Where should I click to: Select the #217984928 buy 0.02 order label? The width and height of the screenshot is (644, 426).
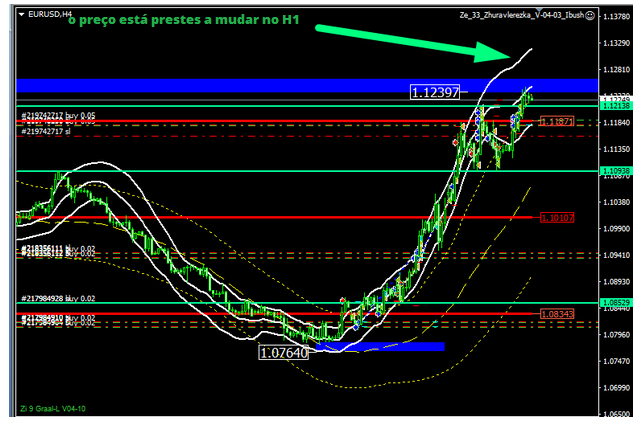click(x=58, y=298)
